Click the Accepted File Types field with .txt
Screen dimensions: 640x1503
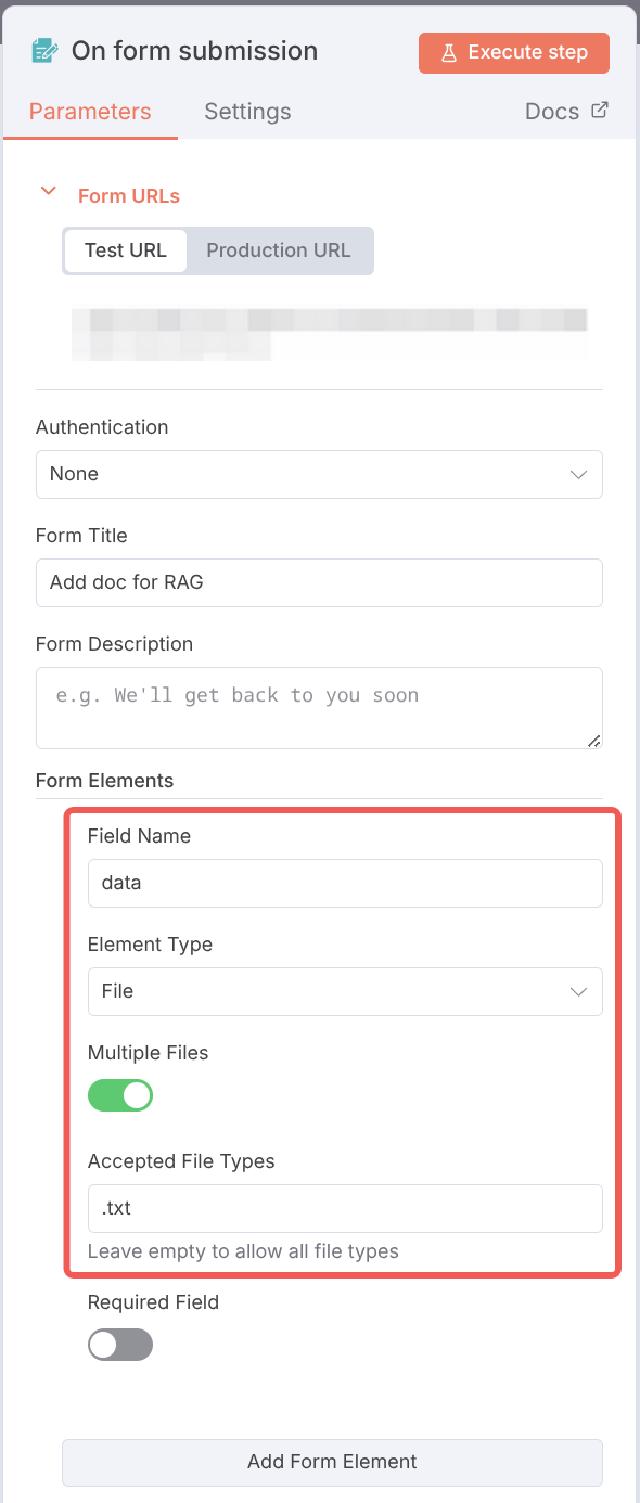pyautogui.click(x=345, y=1208)
